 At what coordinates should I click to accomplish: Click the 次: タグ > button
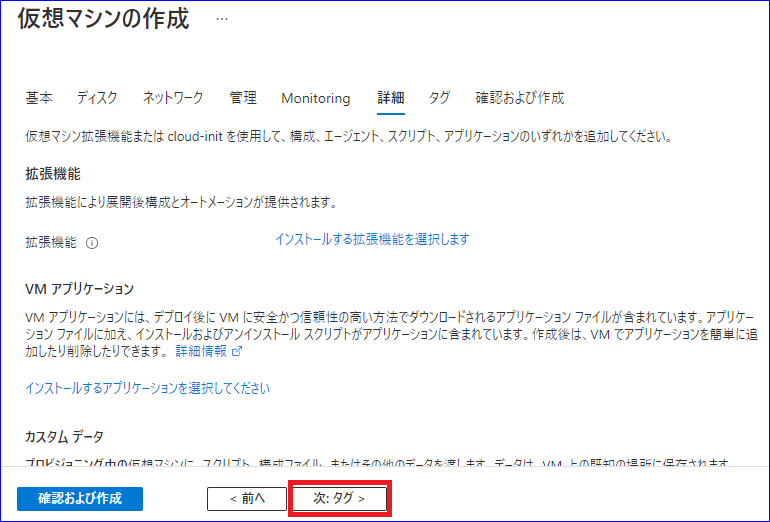tap(339, 499)
